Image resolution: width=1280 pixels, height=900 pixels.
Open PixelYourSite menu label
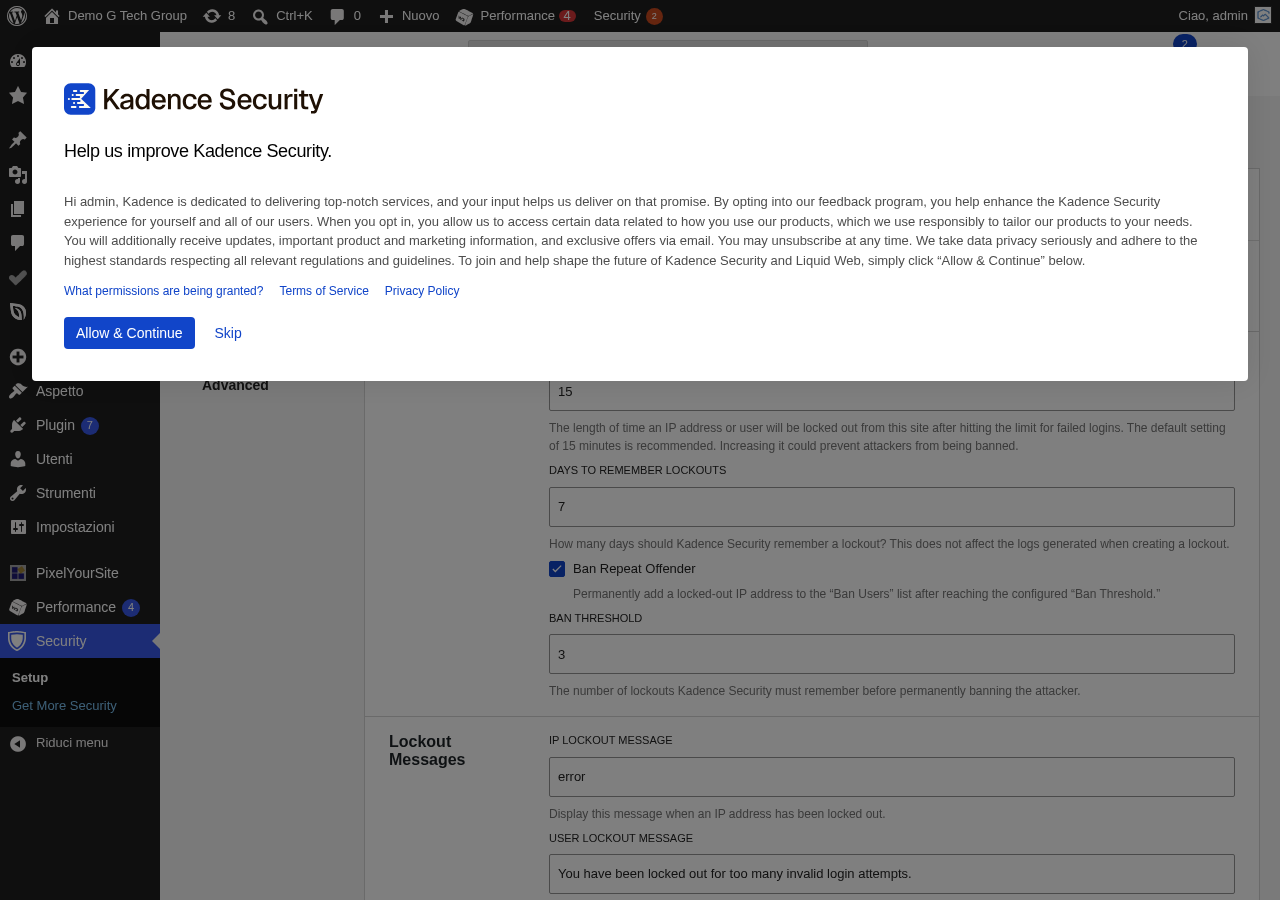(x=77, y=573)
